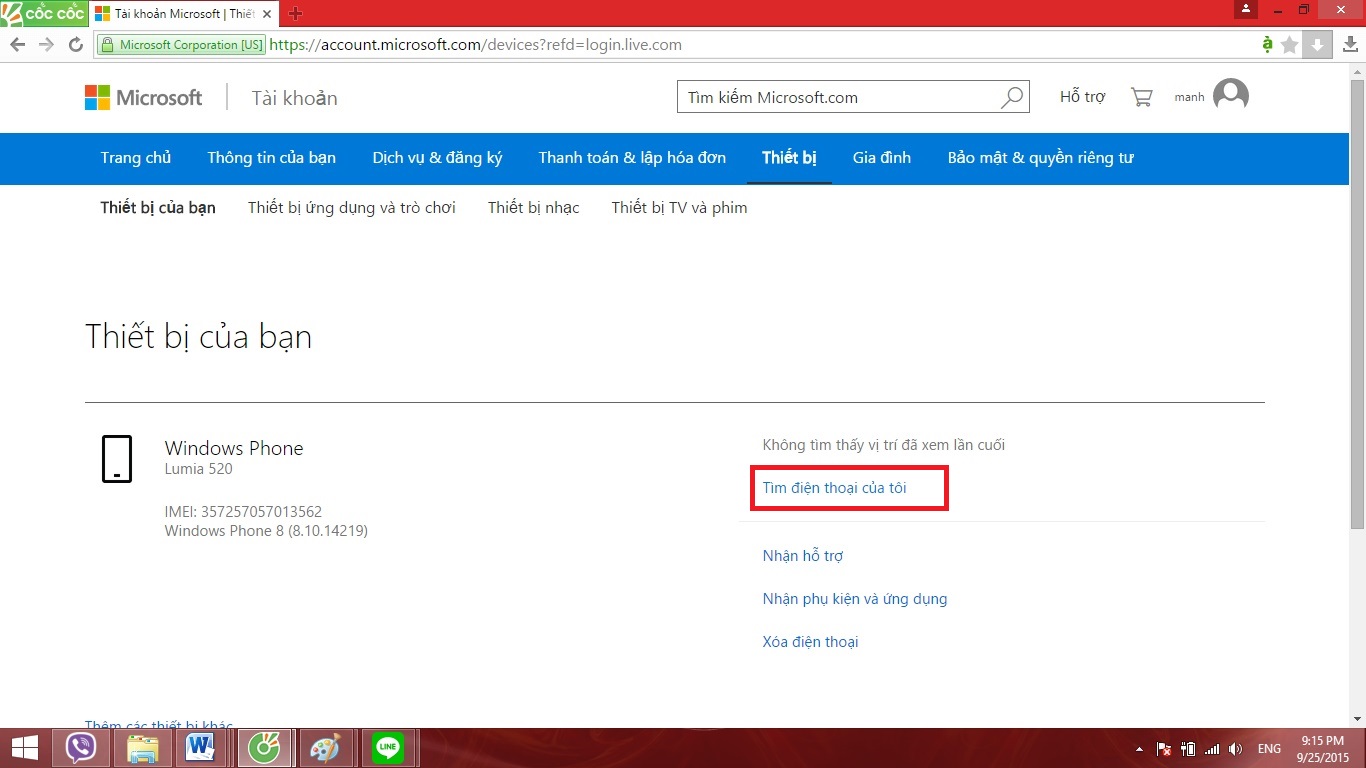Click the browser profile icon in title bar
This screenshot has height=768, width=1366.
[x=1246, y=9]
